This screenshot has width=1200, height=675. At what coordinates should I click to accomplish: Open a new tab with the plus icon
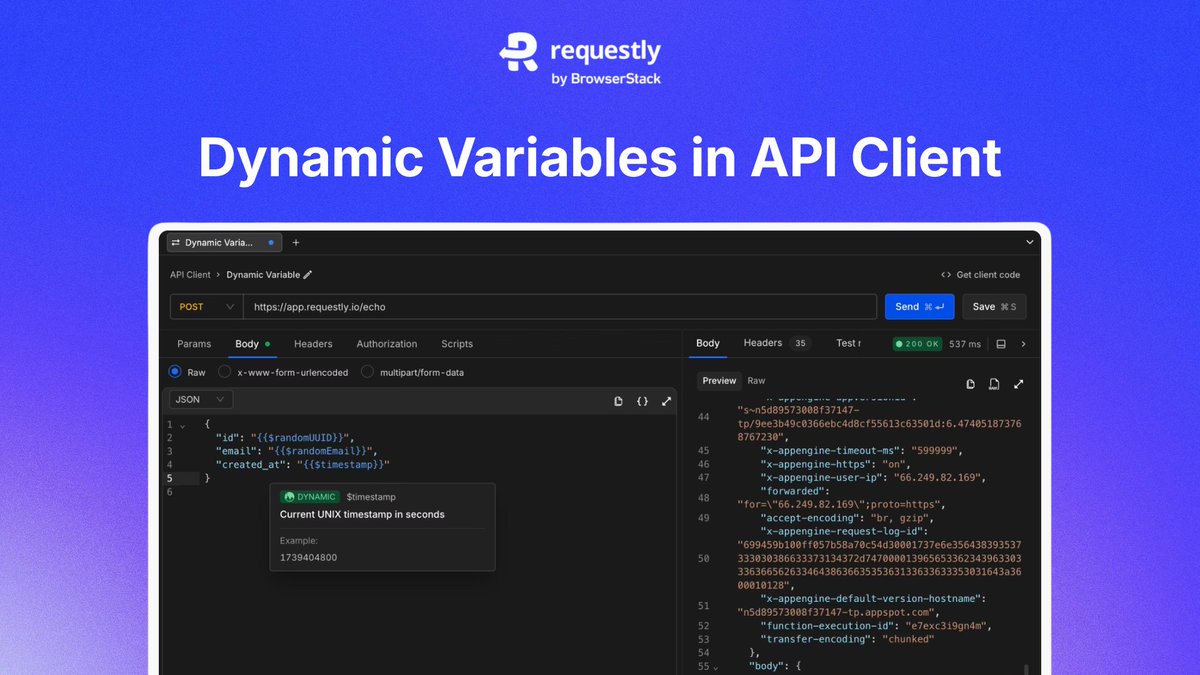(295, 243)
